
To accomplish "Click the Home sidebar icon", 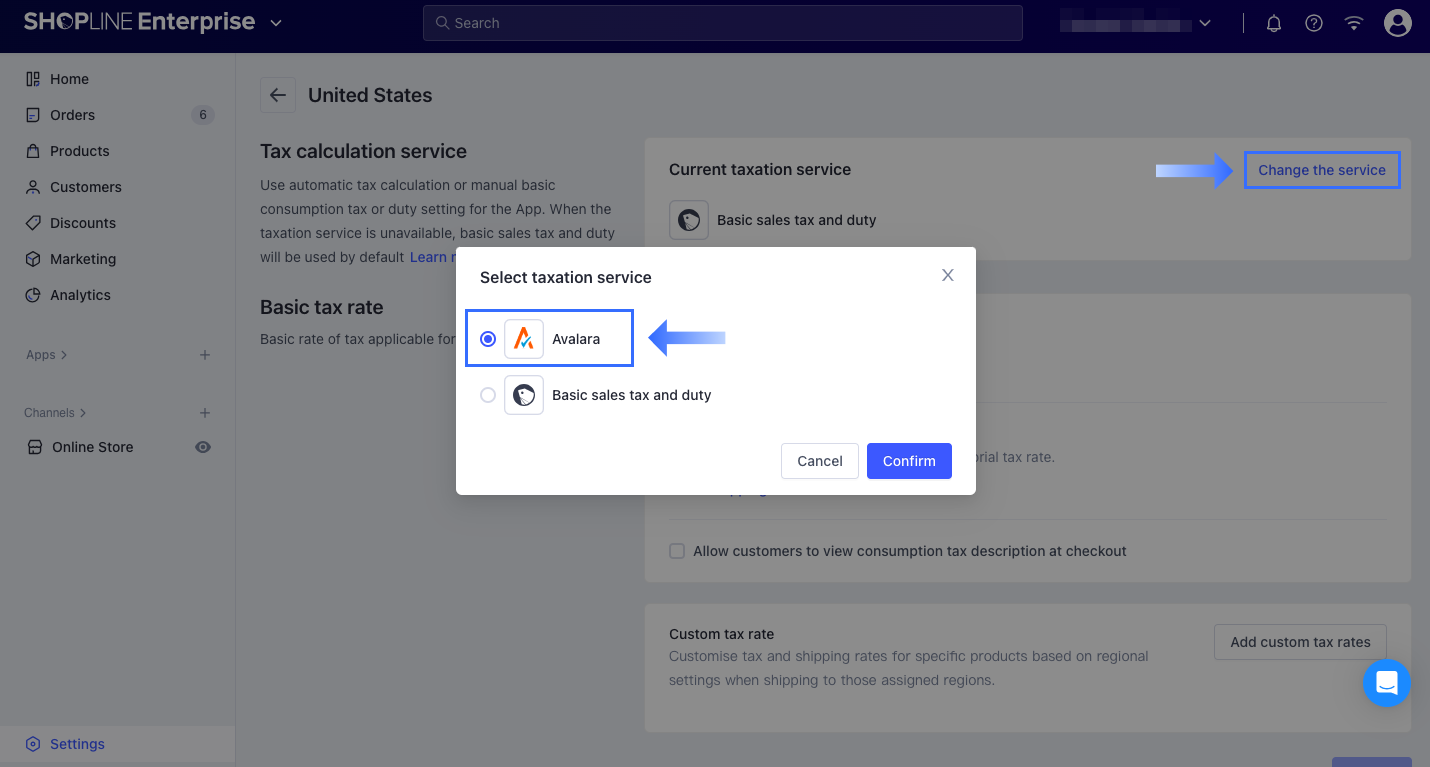I will [x=33, y=79].
